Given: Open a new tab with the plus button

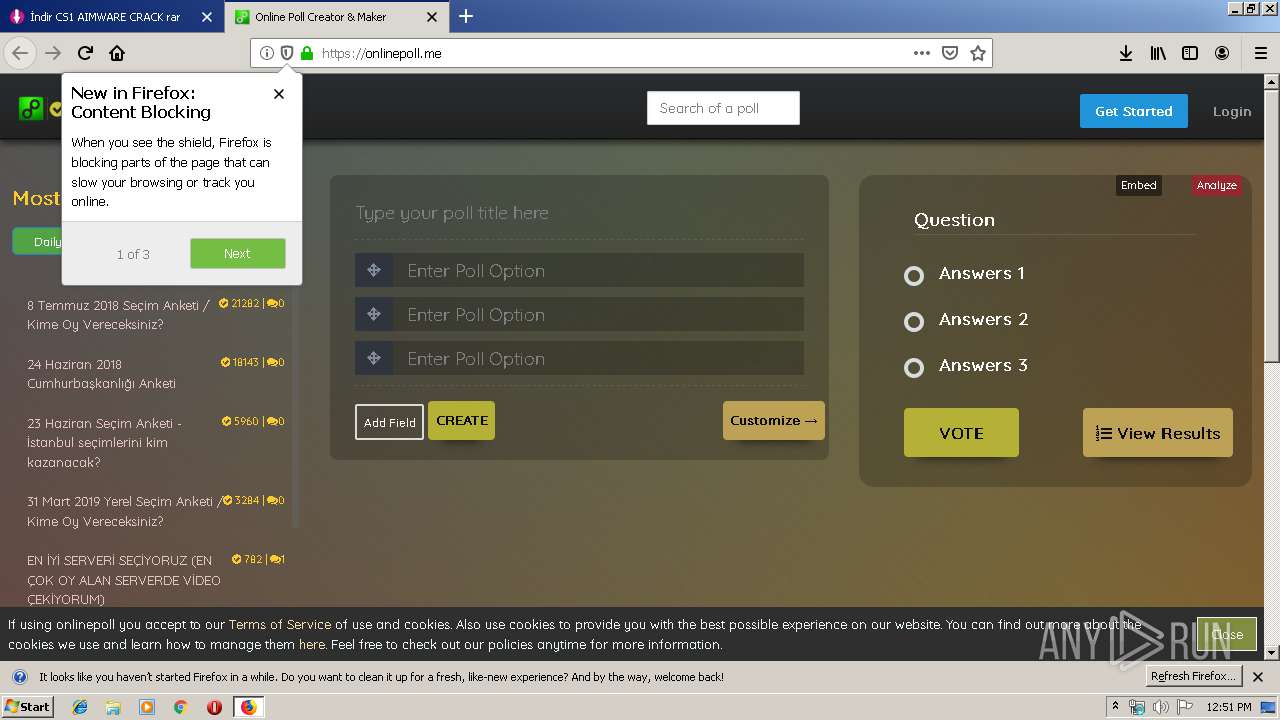Looking at the screenshot, I should click(466, 16).
